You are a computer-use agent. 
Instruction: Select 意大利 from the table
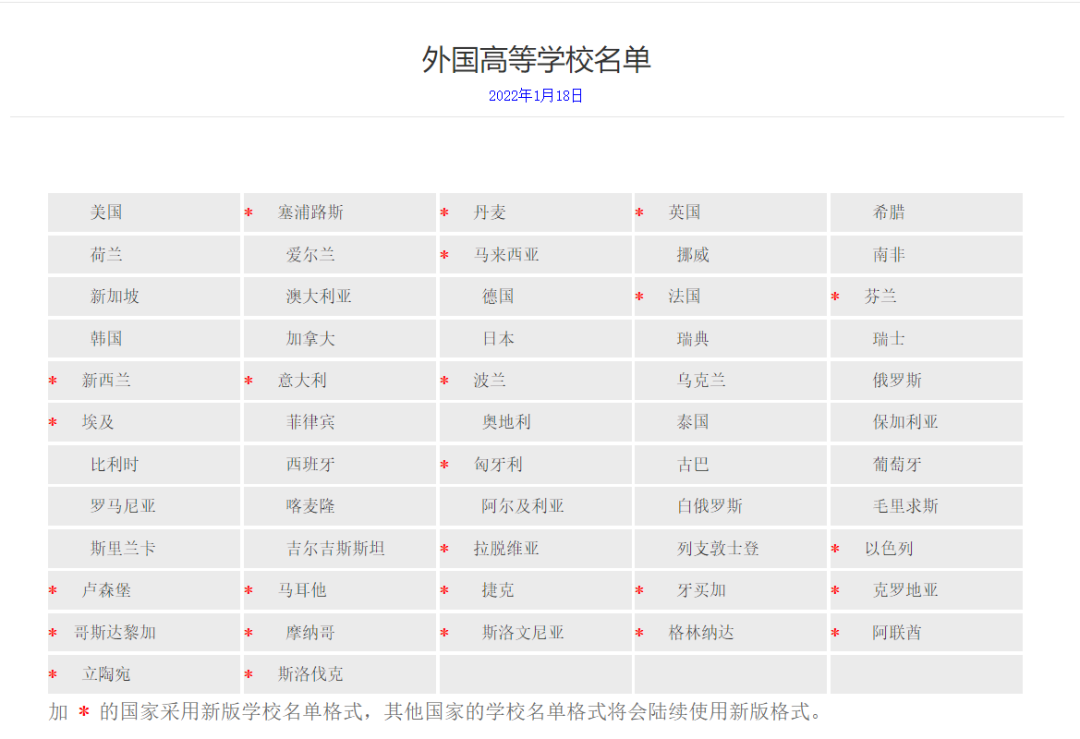click(x=299, y=380)
